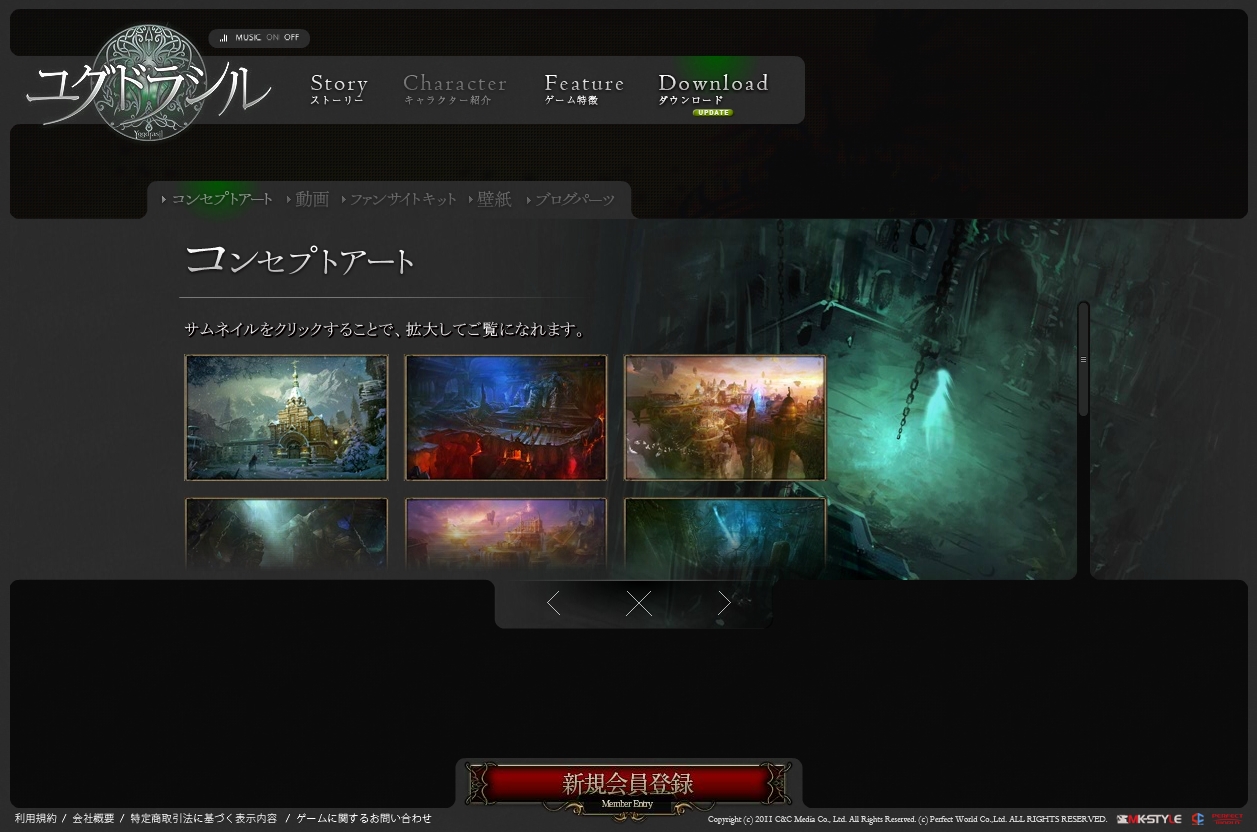
Task: Open the ゲームに関するお問い合わせ link
Action: pos(364,818)
